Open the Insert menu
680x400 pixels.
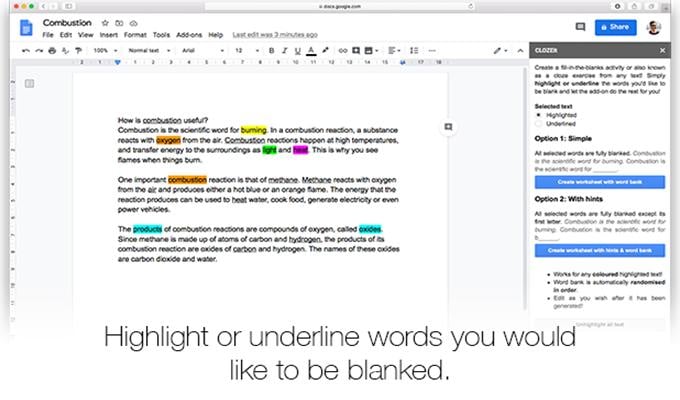point(108,35)
